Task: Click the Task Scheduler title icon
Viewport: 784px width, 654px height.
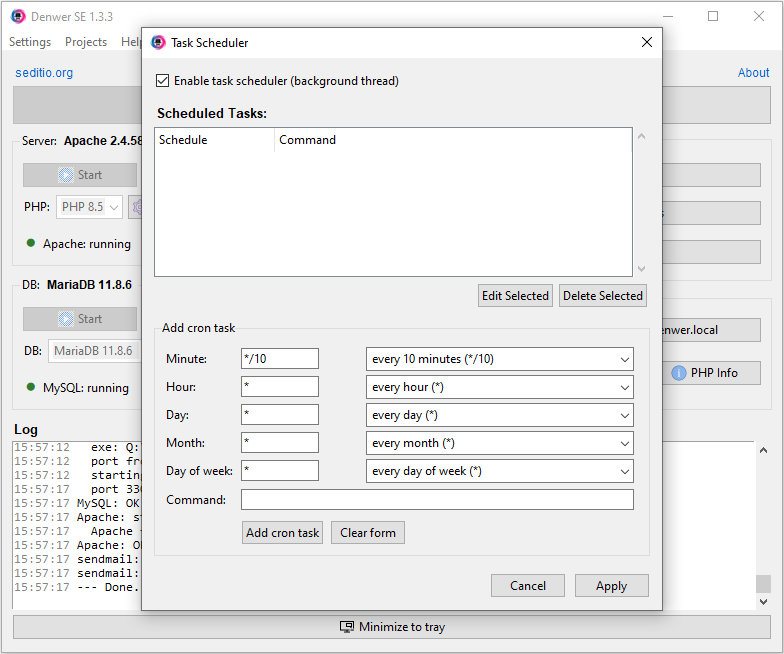Action: [x=158, y=42]
